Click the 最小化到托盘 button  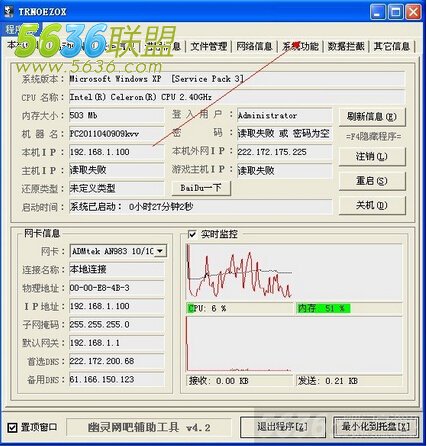click(375, 427)
